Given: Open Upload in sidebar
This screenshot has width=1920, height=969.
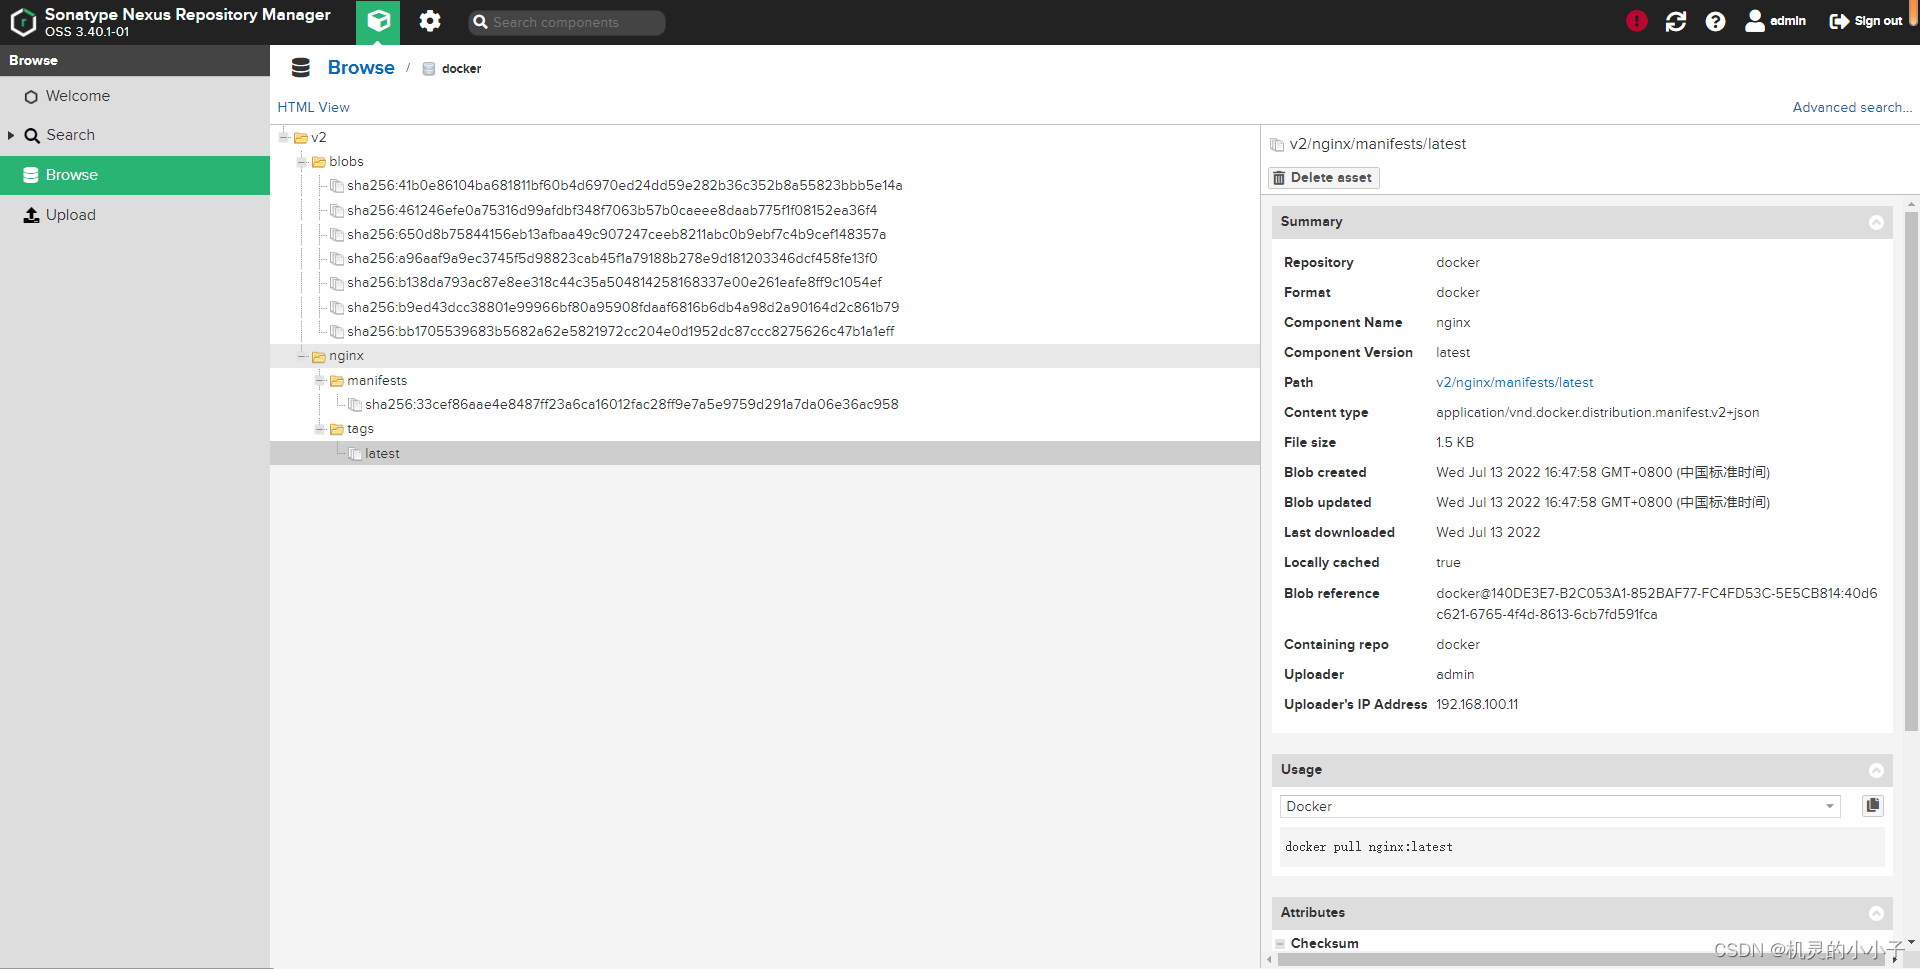Looking at the screenshot, I should click(135, 215).
